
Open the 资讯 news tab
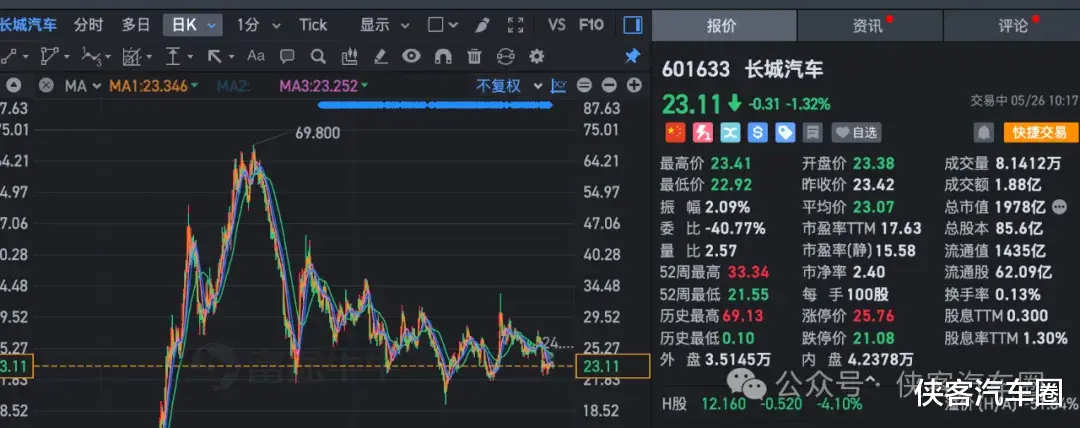click(870, 26)
